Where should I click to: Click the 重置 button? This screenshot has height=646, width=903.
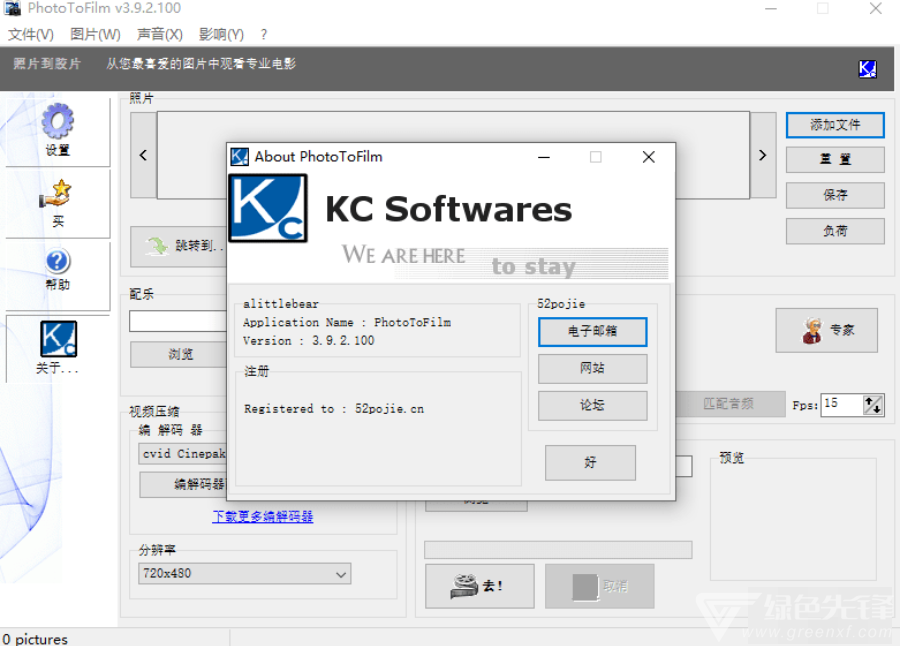pos(835,159)
